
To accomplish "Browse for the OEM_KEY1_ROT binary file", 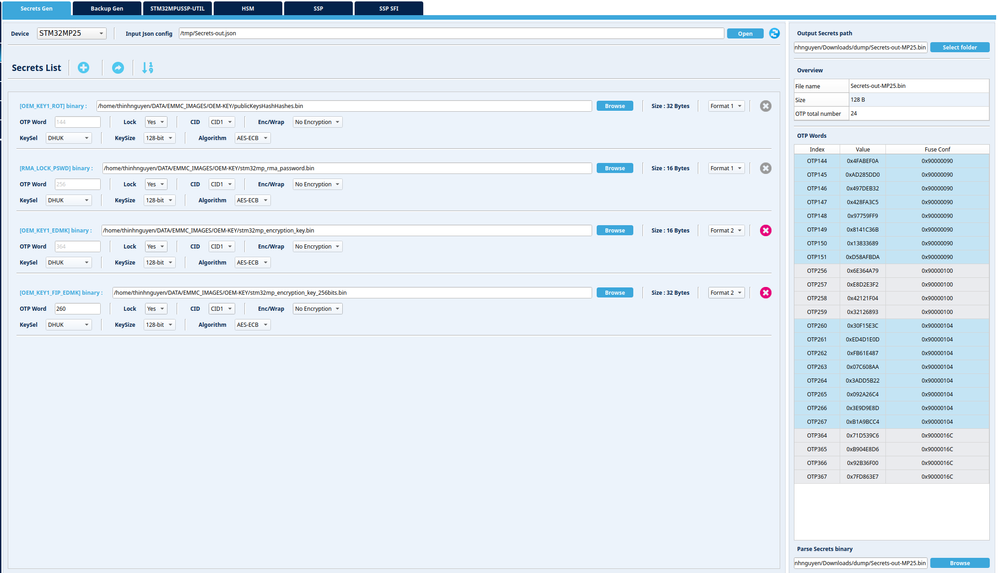I will (x=614, y=106).
